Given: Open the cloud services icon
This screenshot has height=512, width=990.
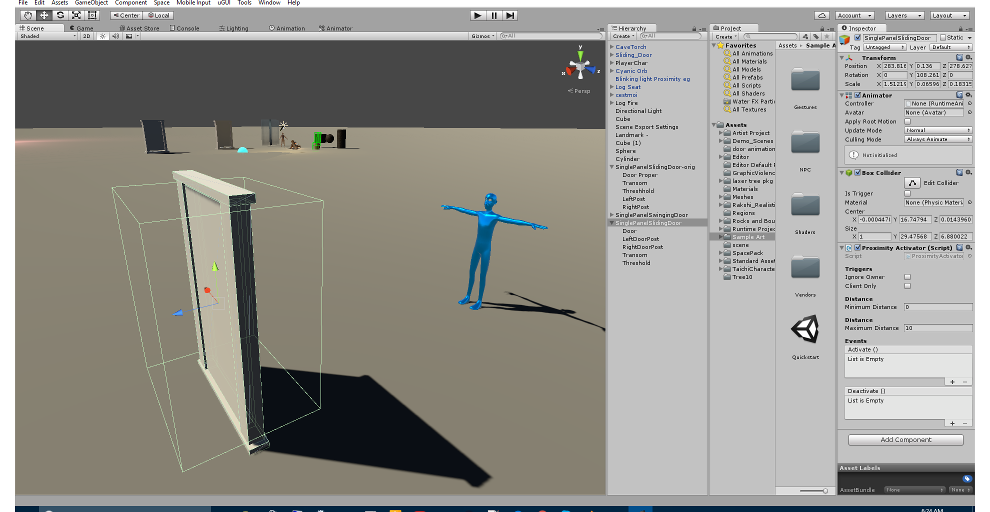Looking at the screenshot, I should click(x=821, y=15).
